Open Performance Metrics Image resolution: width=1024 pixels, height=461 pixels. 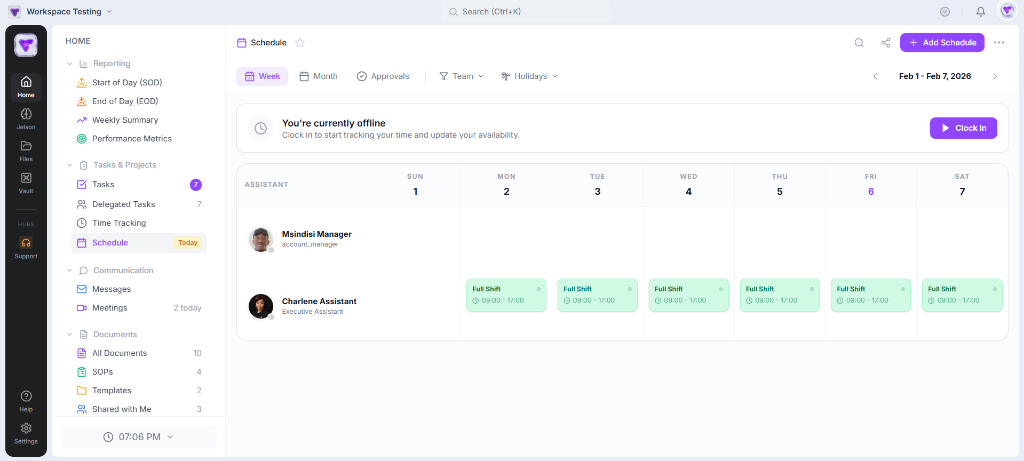[x=138, y=138]
